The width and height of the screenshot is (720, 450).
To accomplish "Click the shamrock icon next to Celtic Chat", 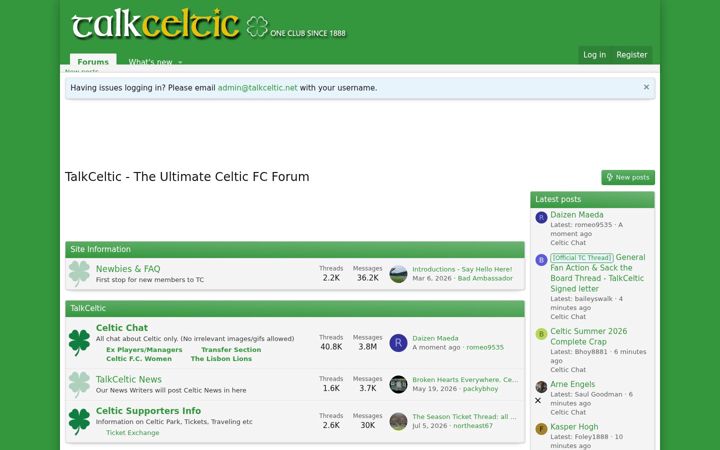I will click(79, 343).
